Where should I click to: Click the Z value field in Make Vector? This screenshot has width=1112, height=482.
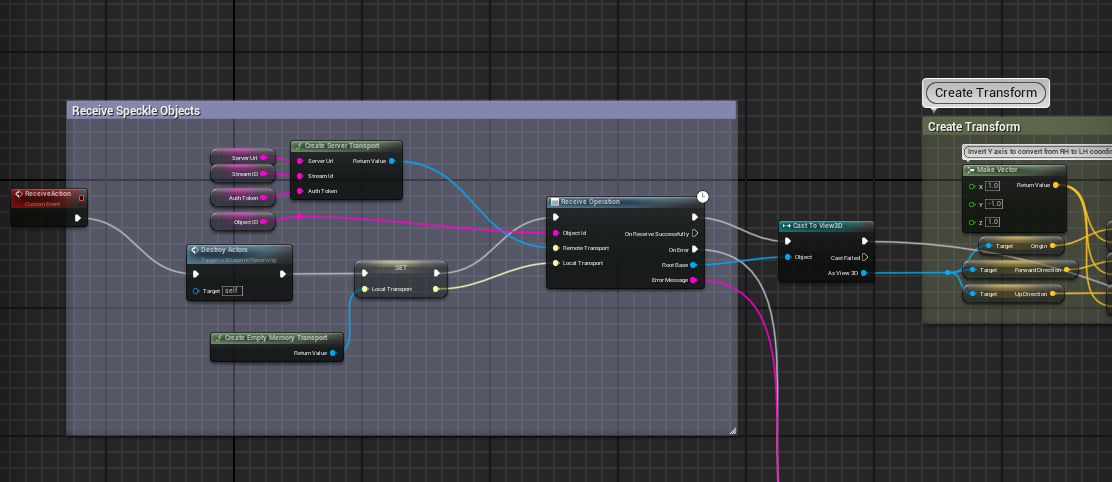point(991,222)
